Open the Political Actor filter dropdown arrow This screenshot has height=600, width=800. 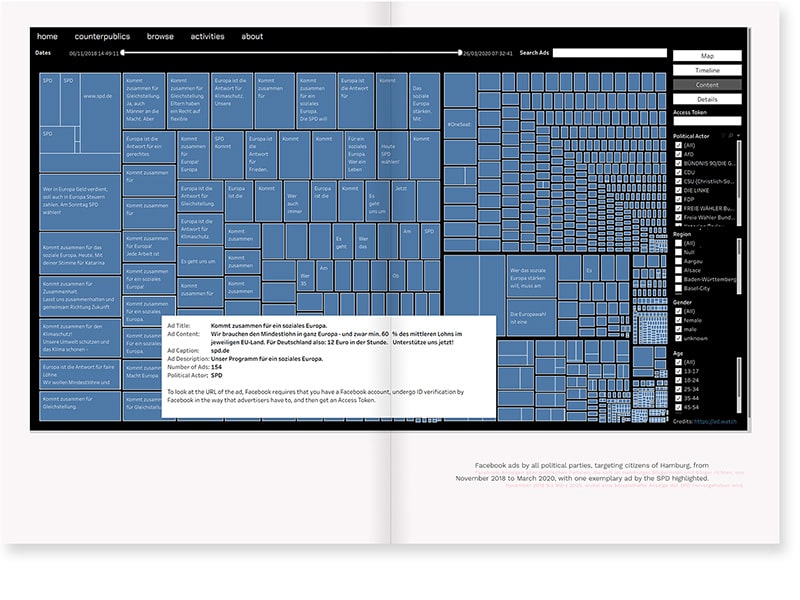tap(738, 135)
